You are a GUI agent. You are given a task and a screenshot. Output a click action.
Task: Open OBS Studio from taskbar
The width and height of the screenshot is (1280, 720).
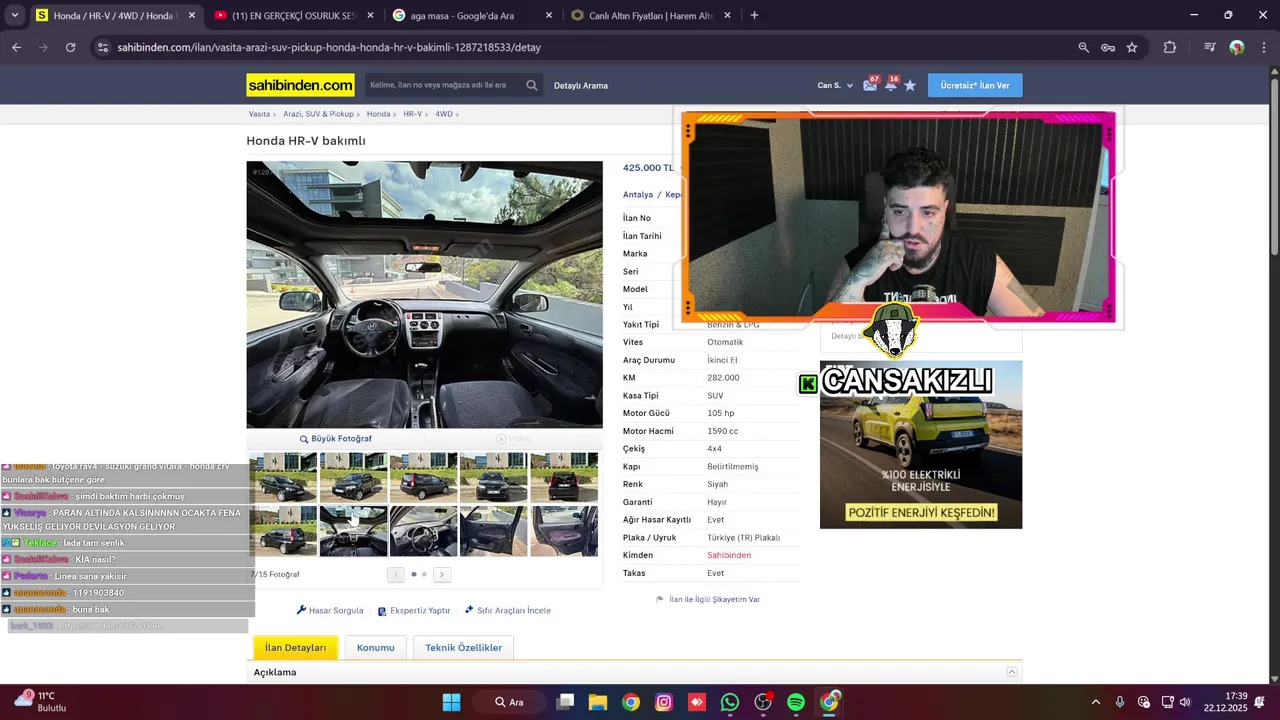[x=763, y=702]
